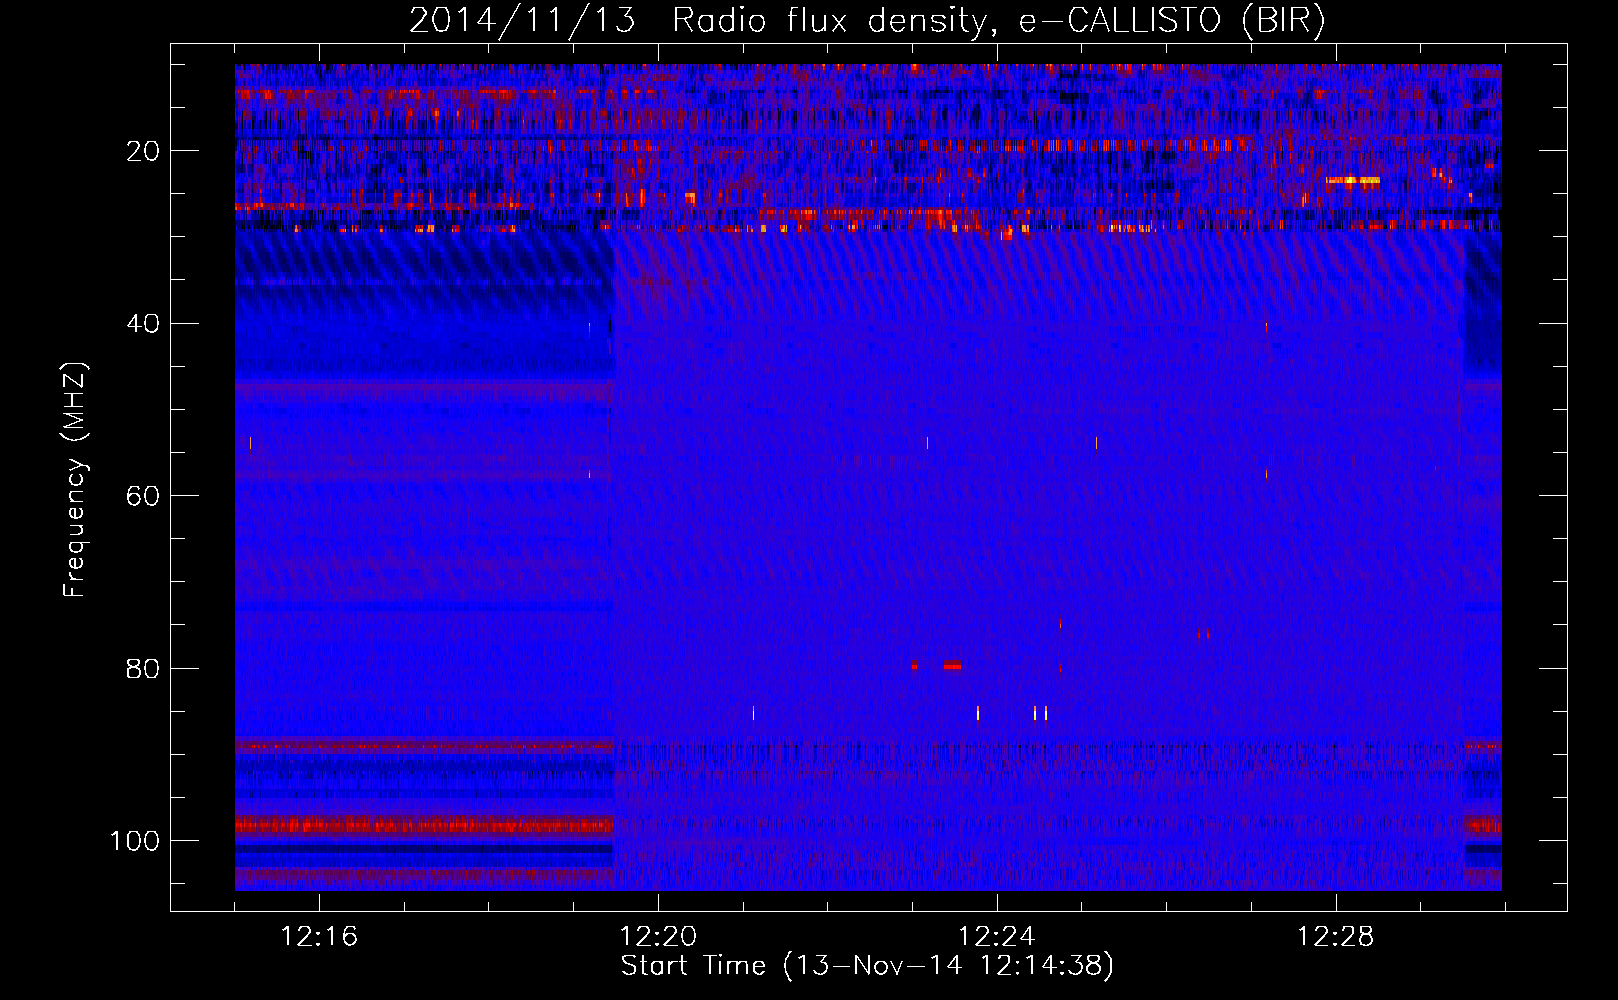Click the "12:28" time tick label

tap(1336, 937)
